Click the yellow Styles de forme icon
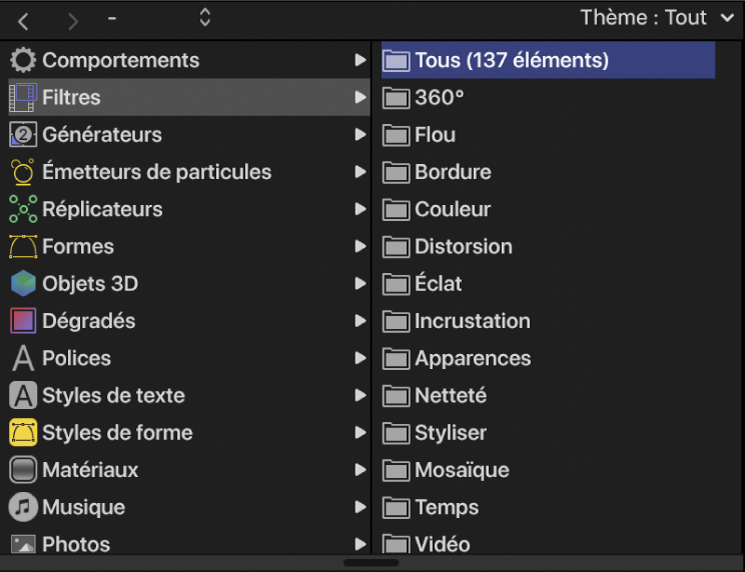This screenshot has height=572, width=745. coord(23,432)
